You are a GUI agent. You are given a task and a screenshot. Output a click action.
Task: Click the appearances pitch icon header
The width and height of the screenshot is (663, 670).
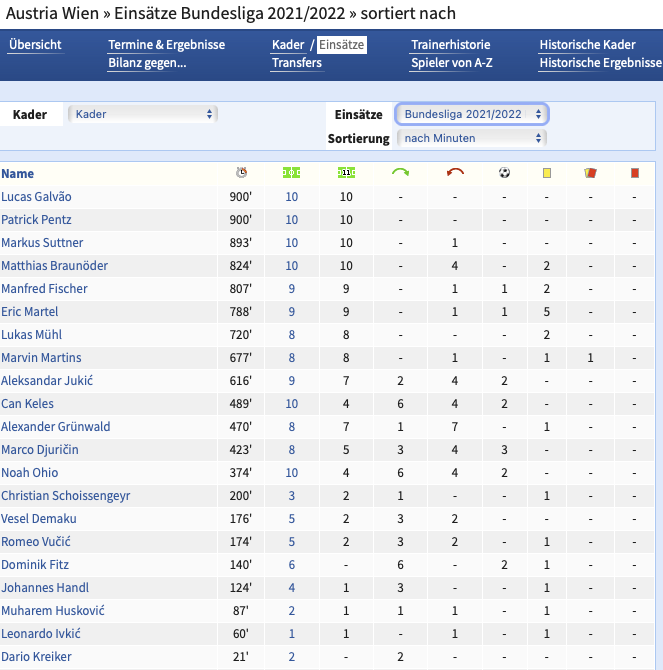tap(291, 173)
